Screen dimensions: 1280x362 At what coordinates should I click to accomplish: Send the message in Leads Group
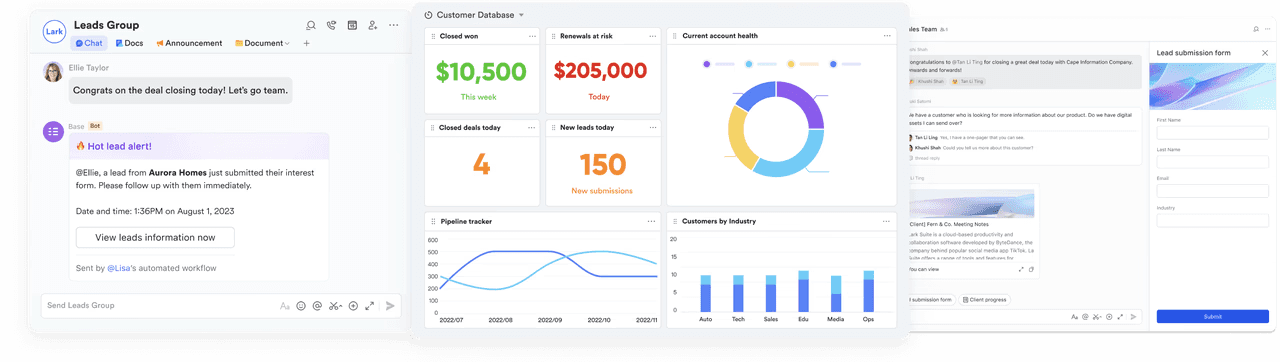[391, 306]
